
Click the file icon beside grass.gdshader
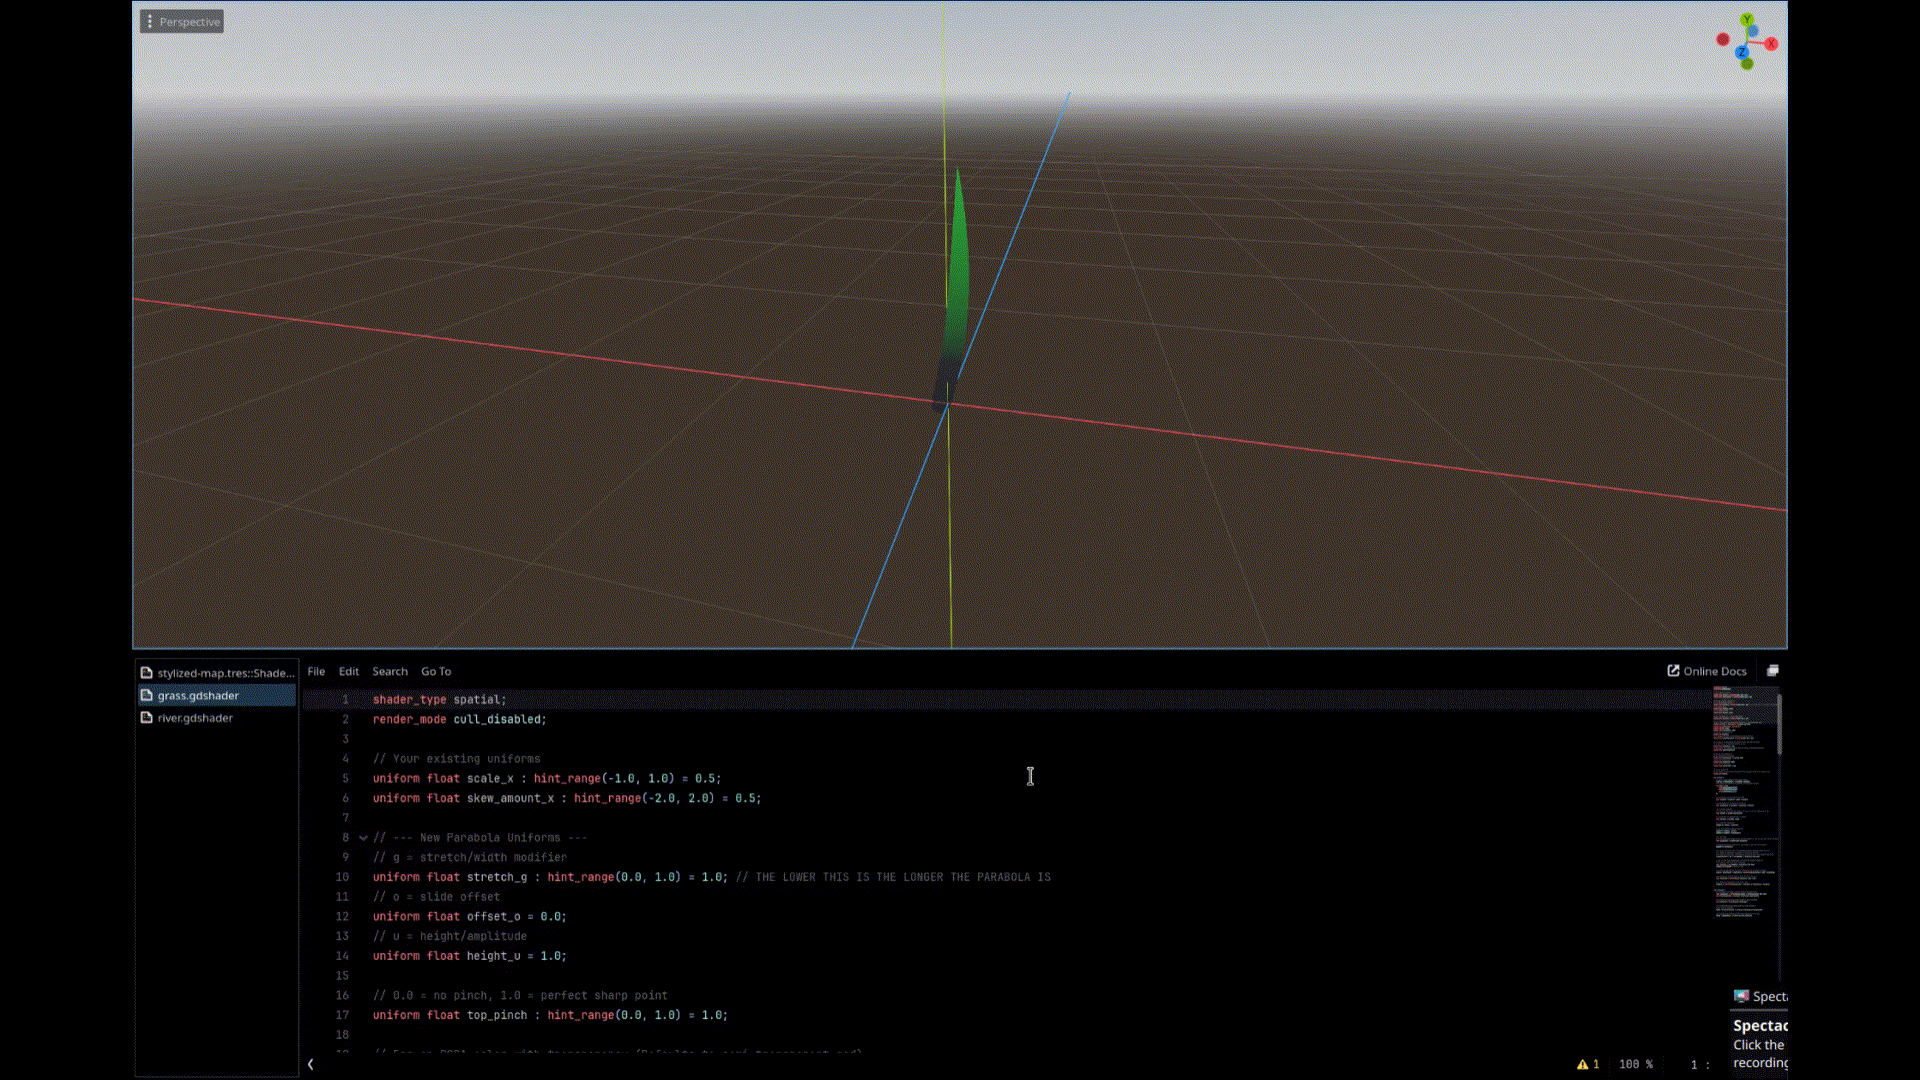click(x=148, y=695)
